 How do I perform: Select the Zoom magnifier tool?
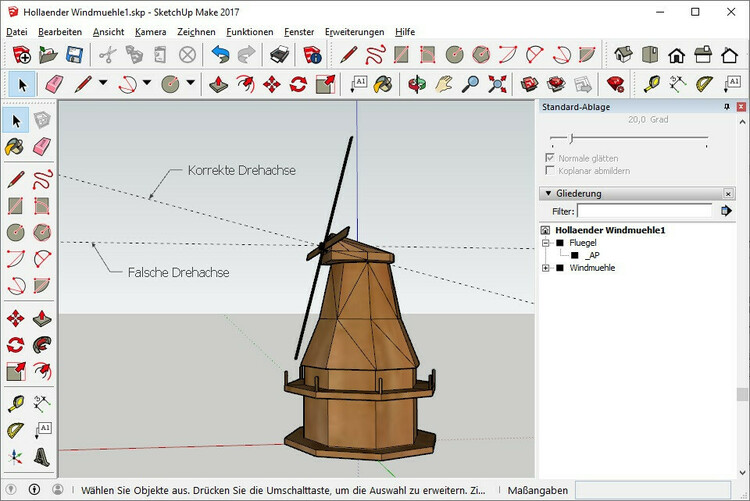[470, 84]
